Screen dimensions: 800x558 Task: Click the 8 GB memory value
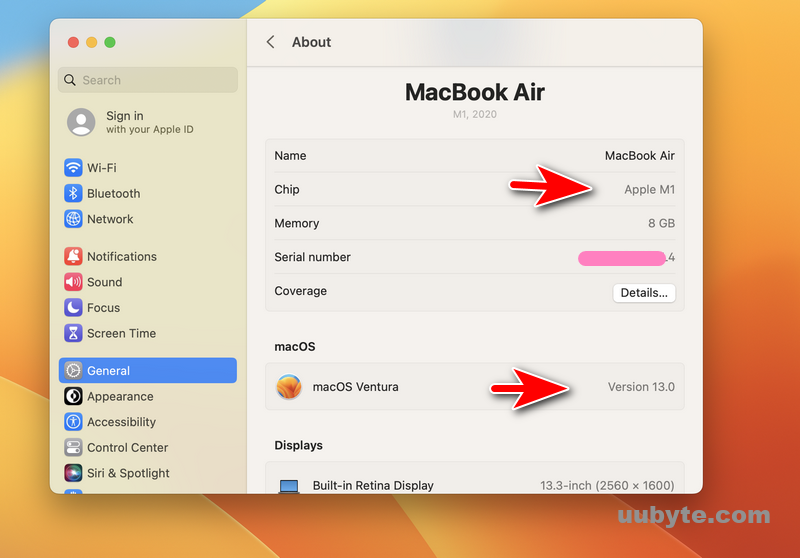(661, 223)
